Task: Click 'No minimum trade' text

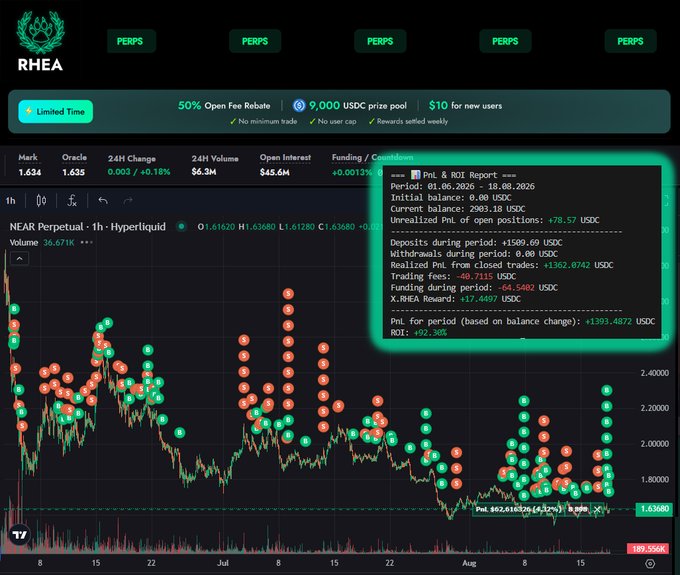Action: [267, 121]
